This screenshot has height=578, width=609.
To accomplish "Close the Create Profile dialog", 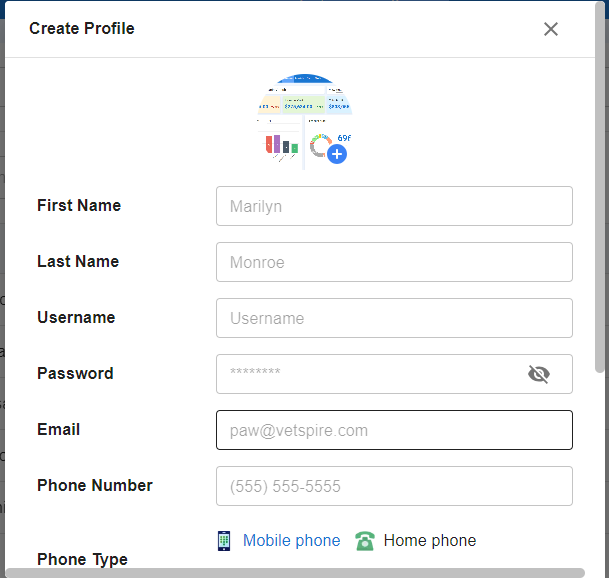I will click(551, 29).
